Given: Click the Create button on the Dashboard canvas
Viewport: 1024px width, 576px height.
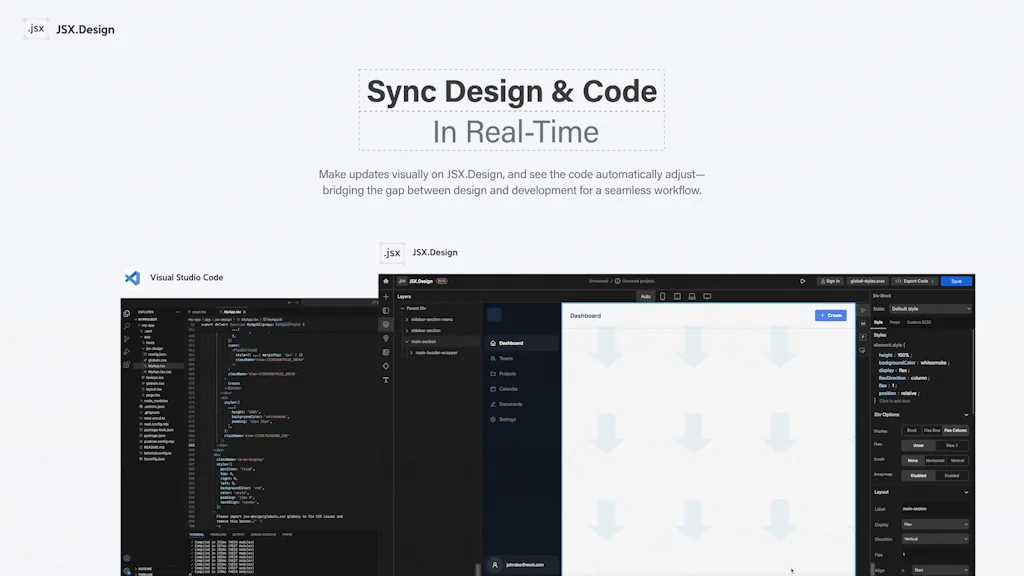Looking at the screenshot, I should click(831, 315).
